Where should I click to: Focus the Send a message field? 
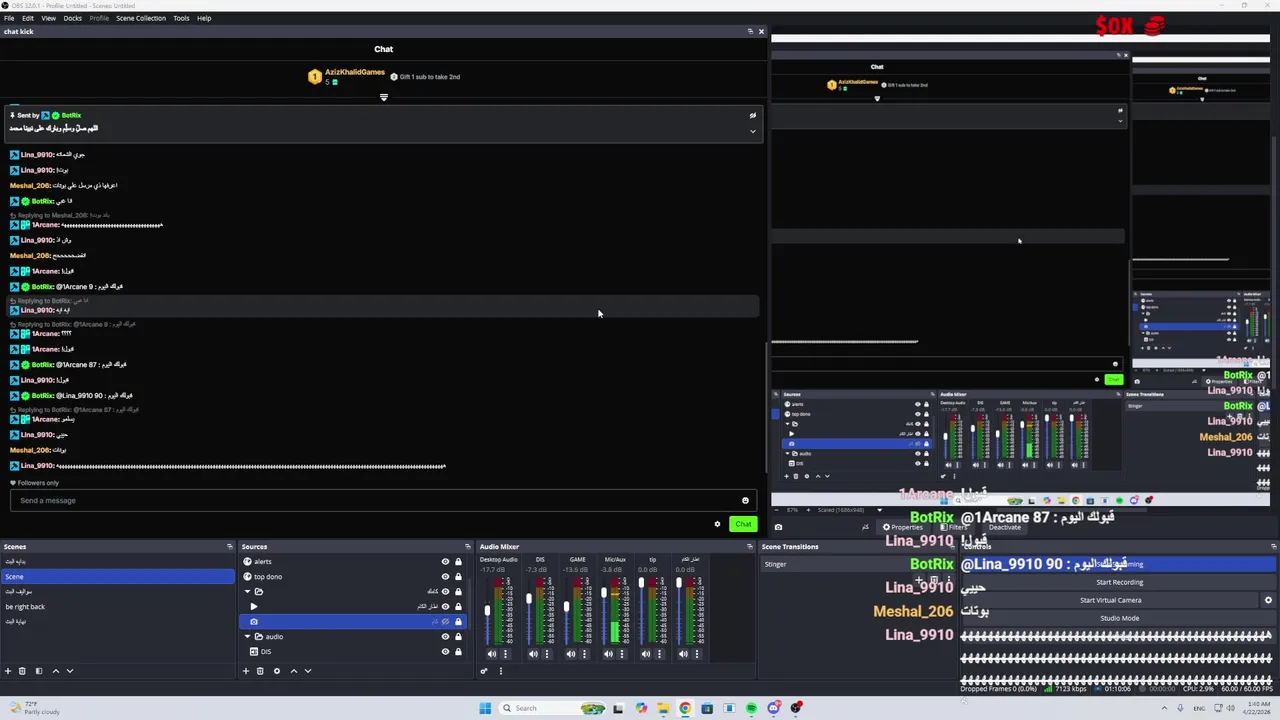pyautogui.click(x=384, y=501)
